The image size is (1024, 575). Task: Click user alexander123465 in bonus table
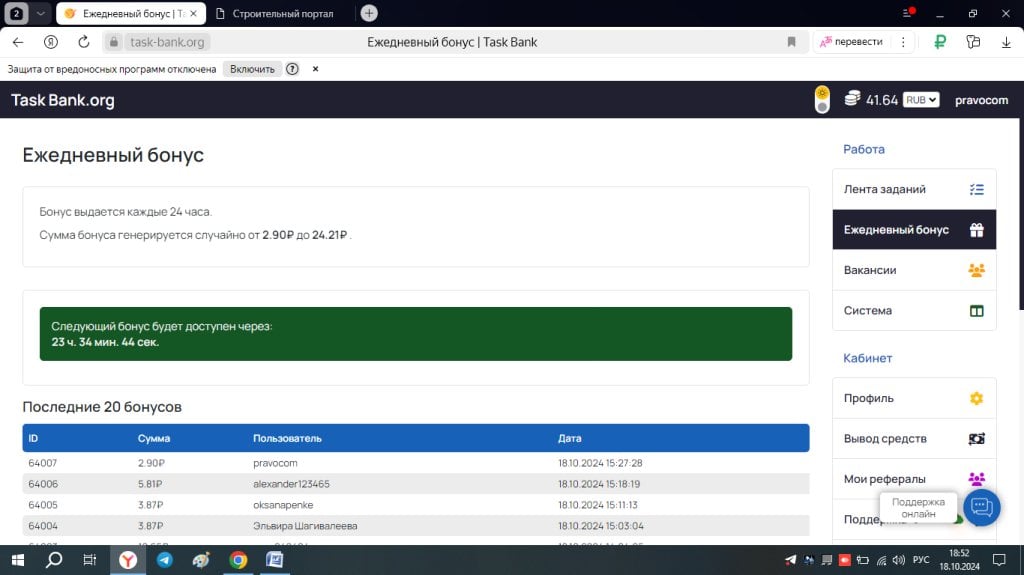tap(291, 484)
